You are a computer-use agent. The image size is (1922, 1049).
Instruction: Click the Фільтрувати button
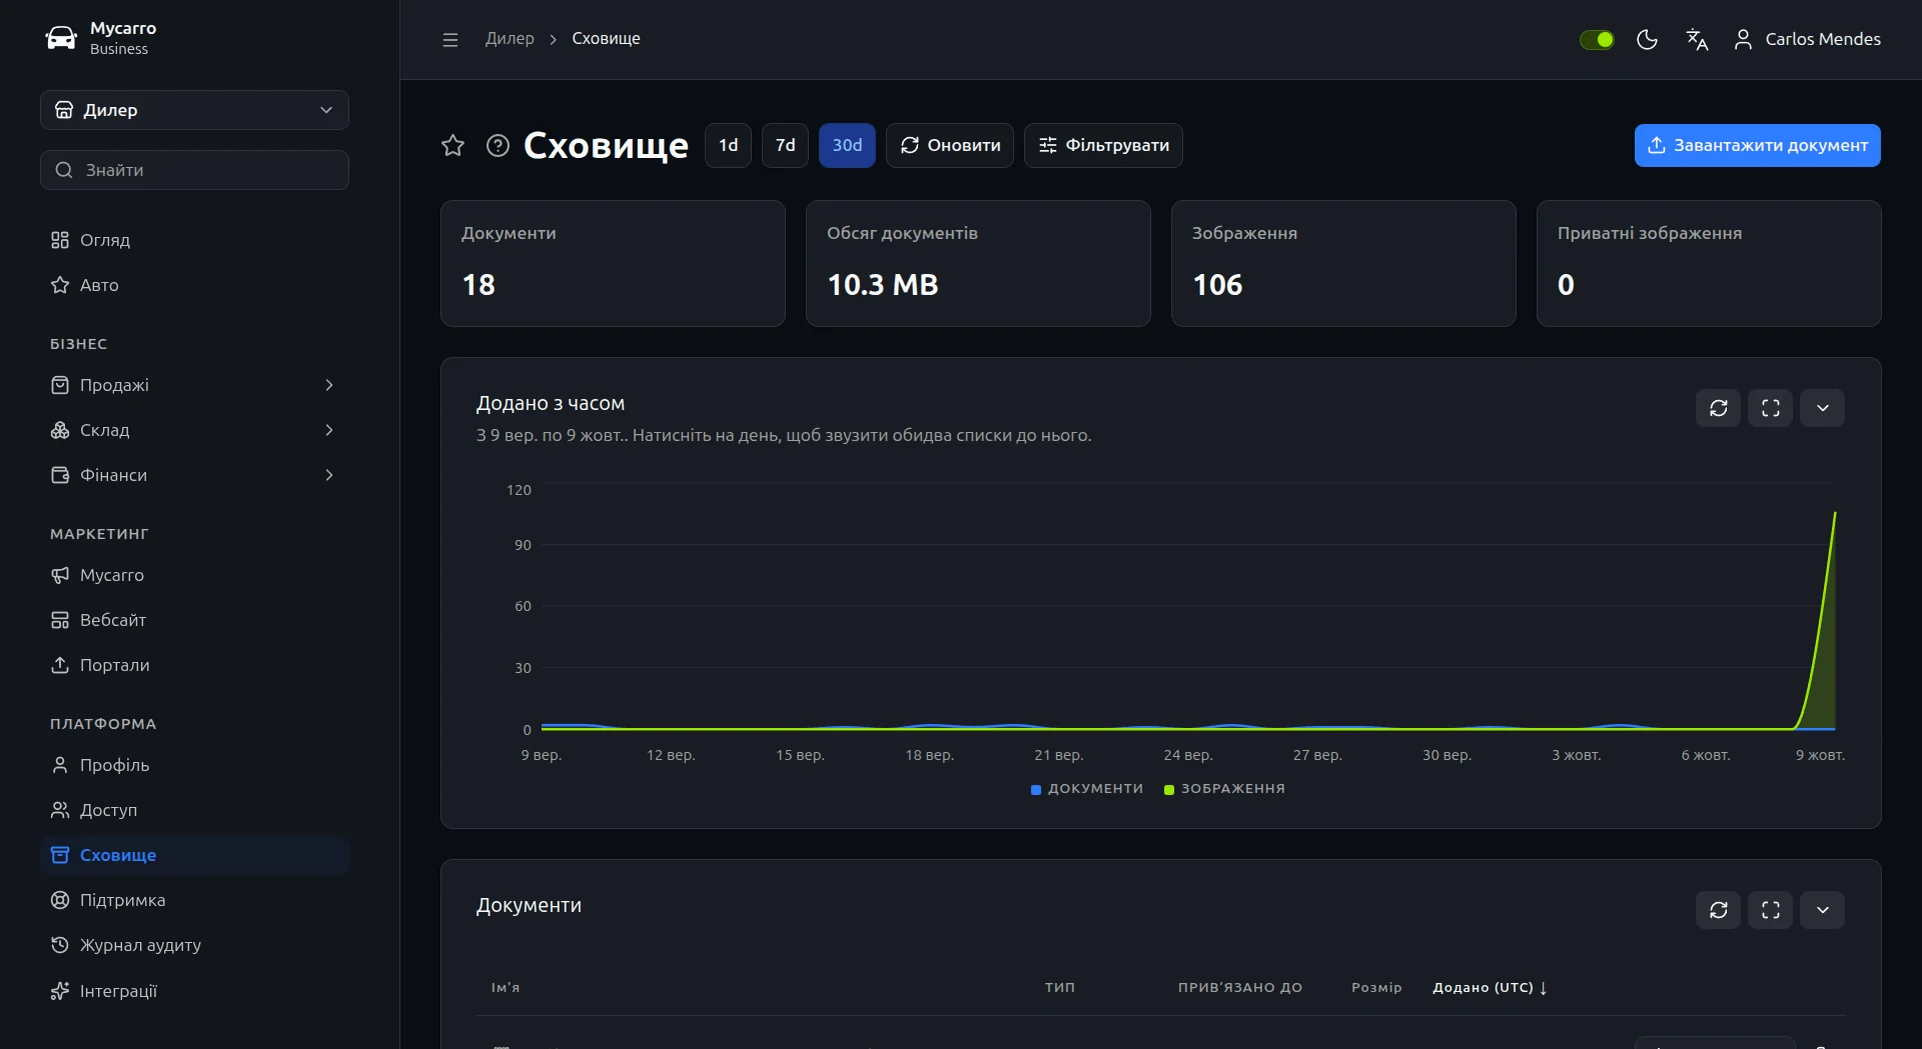tap(1103, 145)
